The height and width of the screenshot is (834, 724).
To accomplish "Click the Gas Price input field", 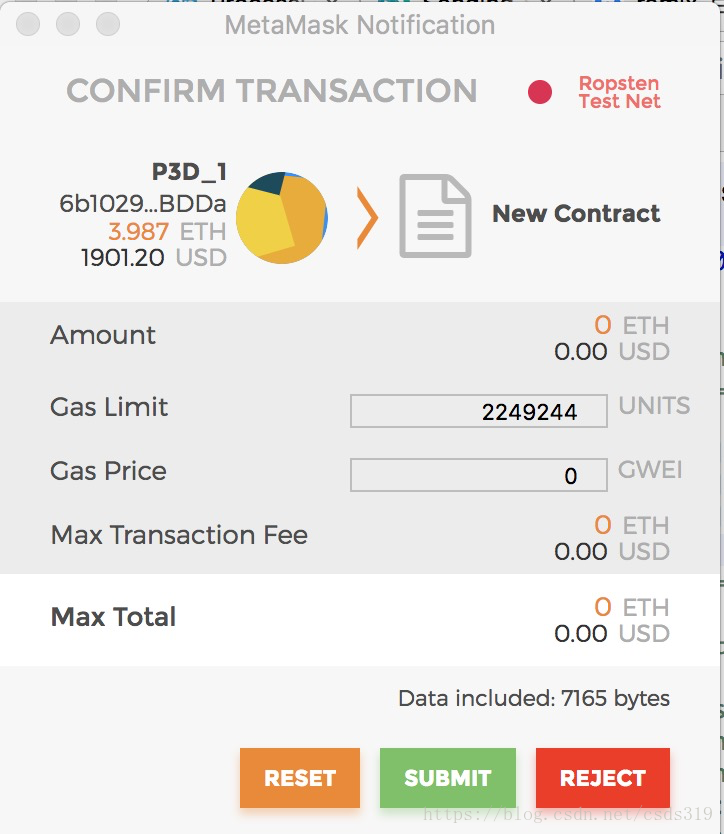I will click(478, 475).
